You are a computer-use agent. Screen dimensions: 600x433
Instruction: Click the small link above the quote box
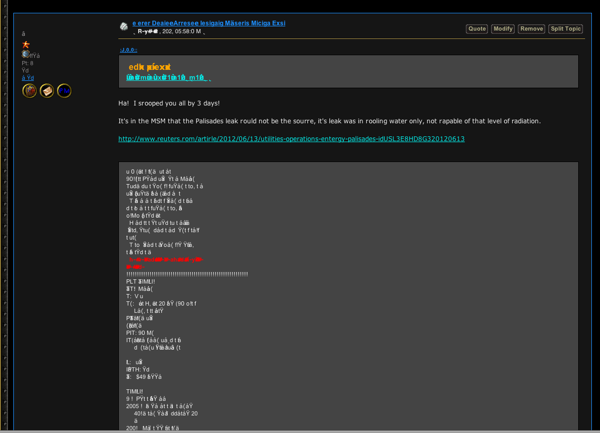click(128, 49)
